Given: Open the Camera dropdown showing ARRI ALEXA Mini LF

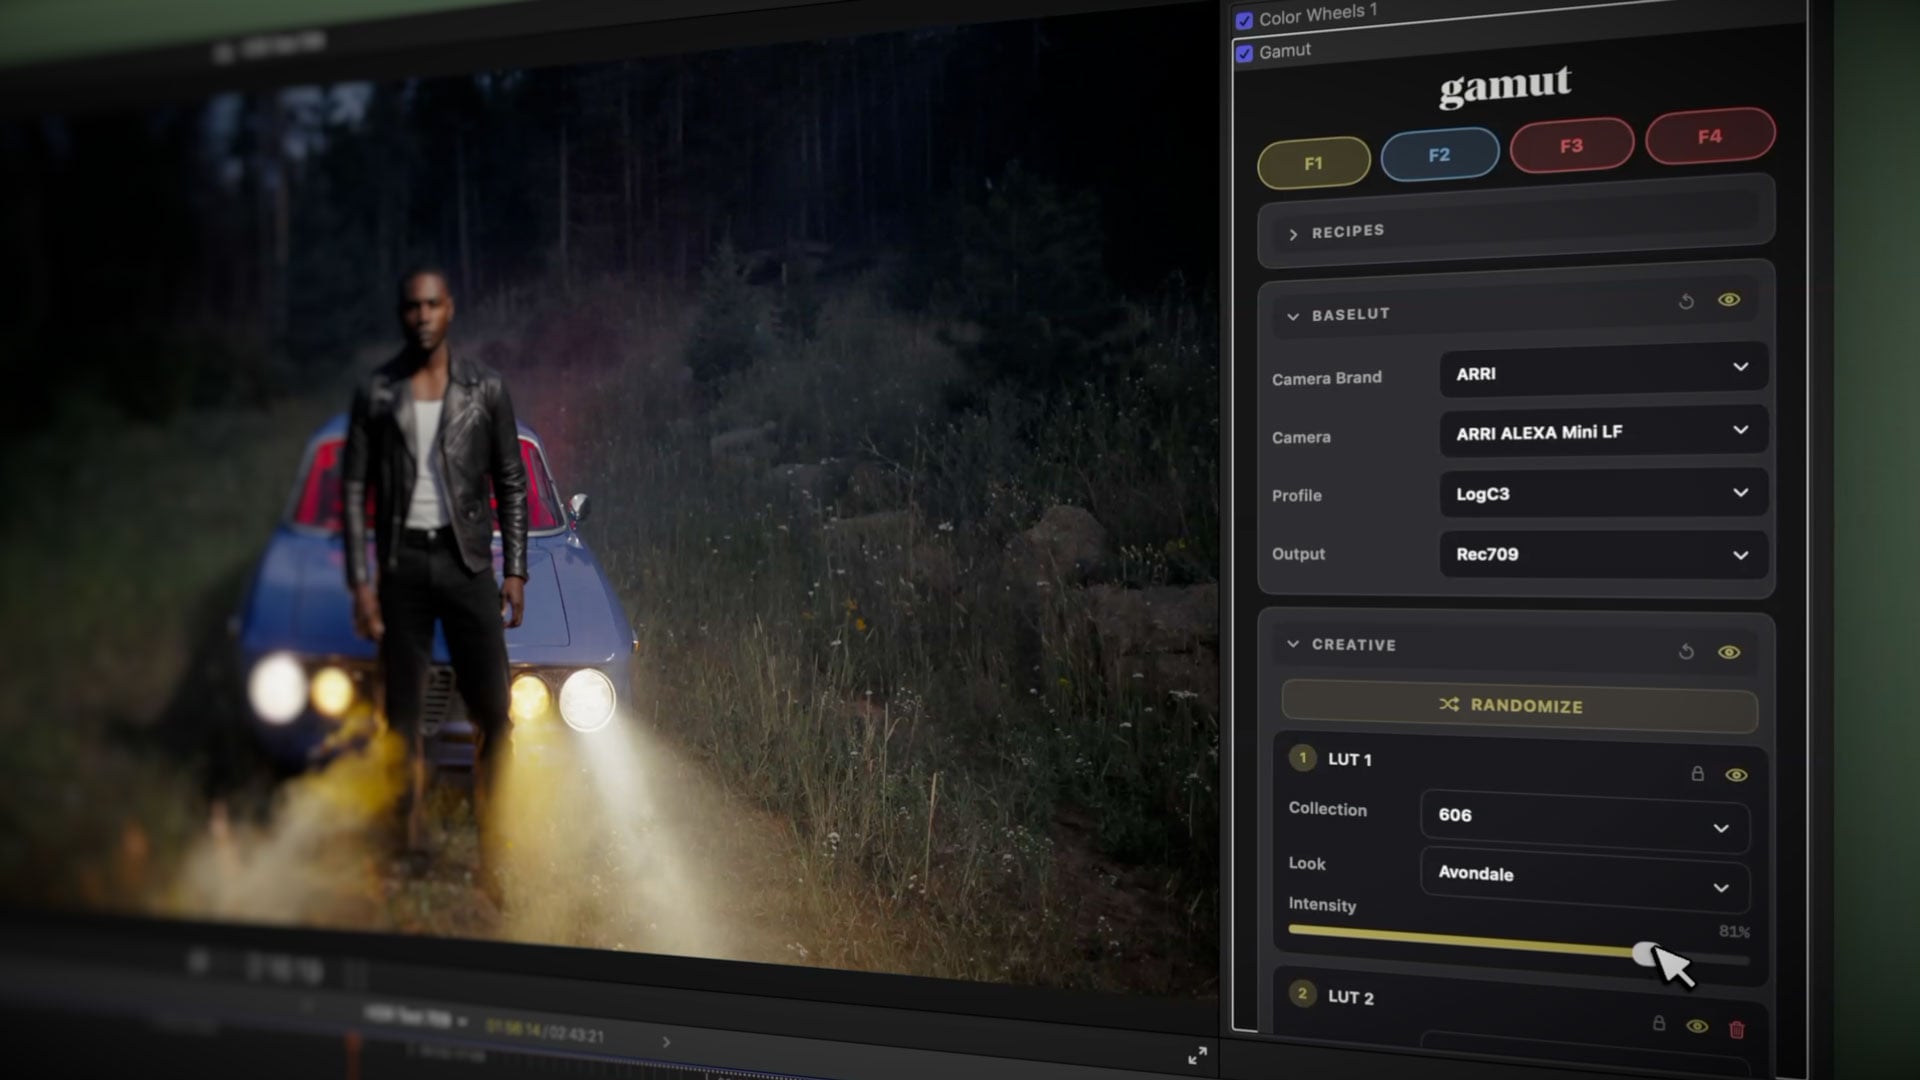Looking at the screenshot, I should (x=1603, y=432).
